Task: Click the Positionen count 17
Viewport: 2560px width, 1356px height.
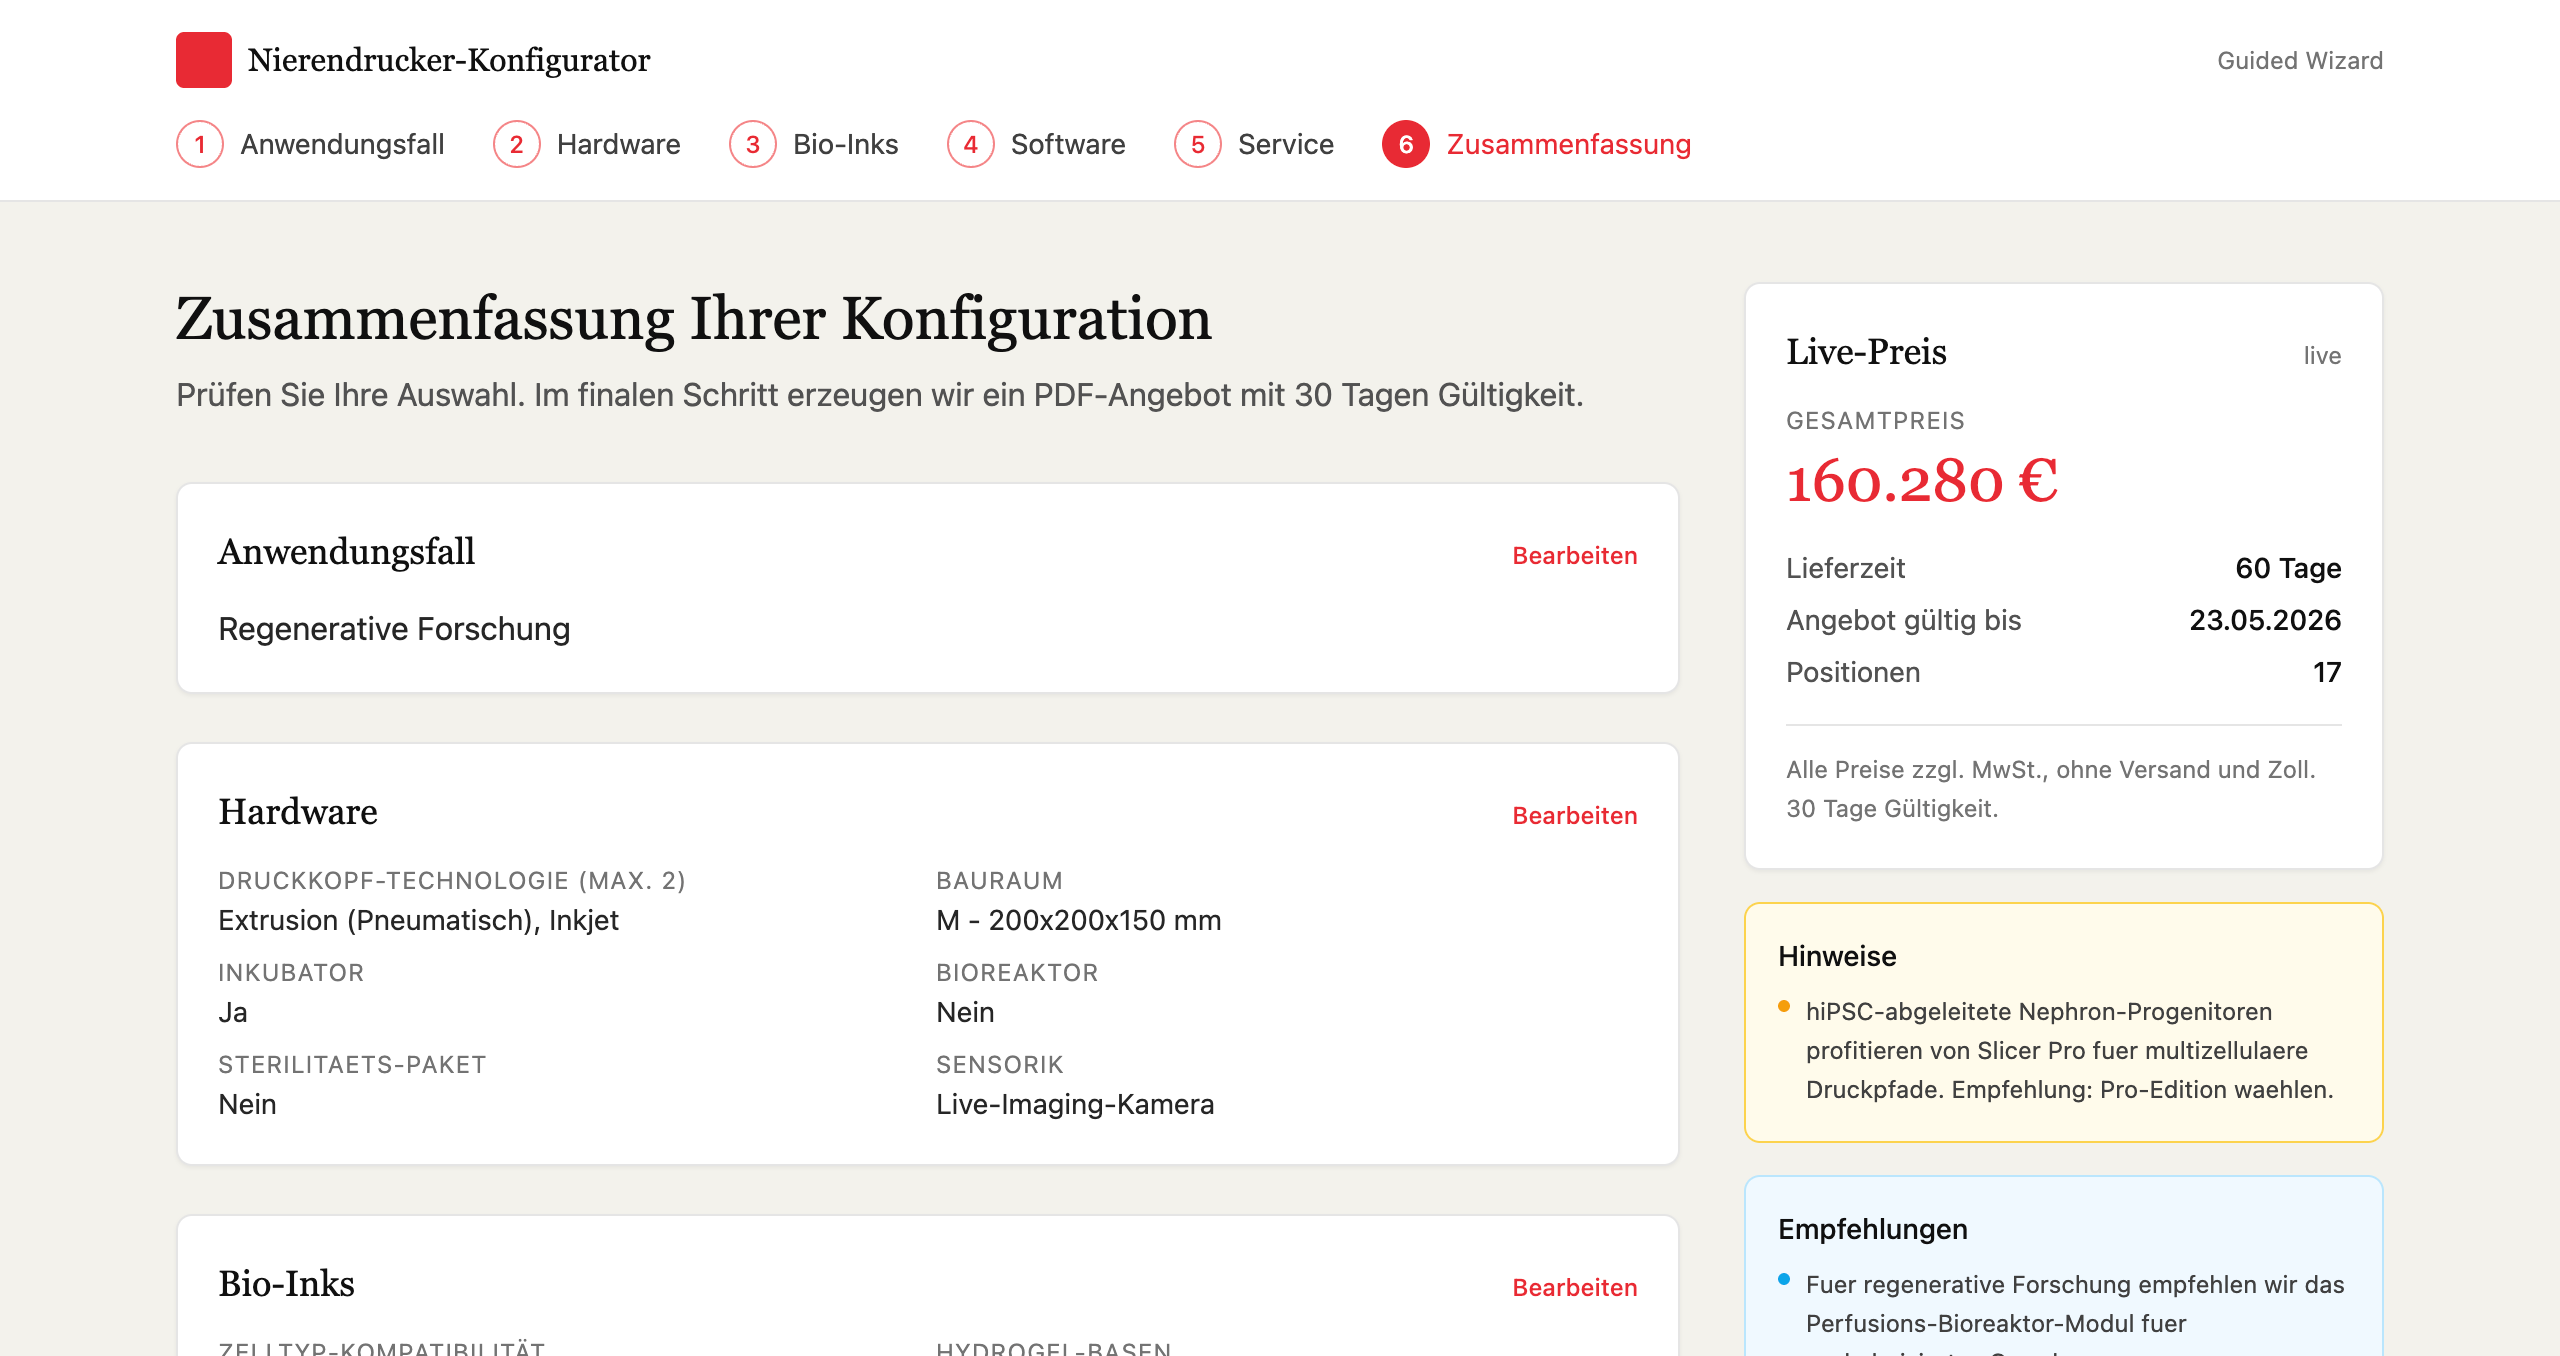Action: [x=2327, y=672]
